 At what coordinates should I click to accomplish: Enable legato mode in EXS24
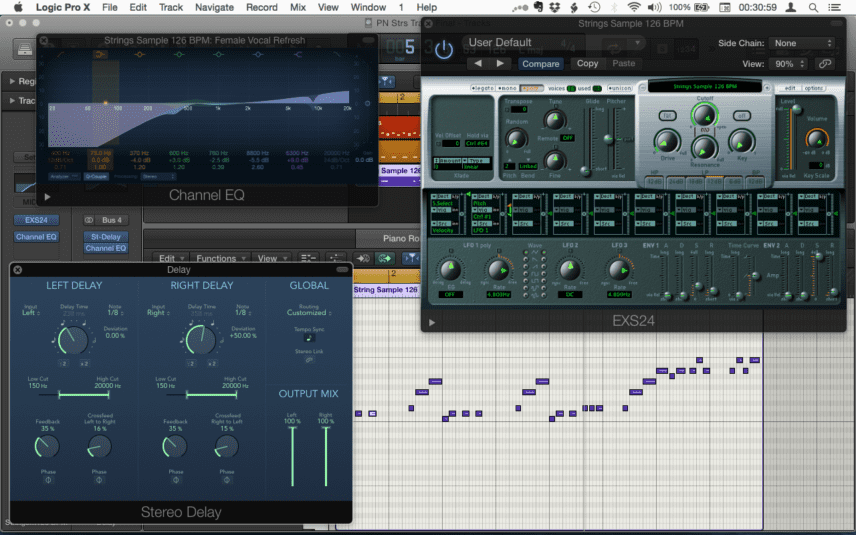click(x=482, y=88)
